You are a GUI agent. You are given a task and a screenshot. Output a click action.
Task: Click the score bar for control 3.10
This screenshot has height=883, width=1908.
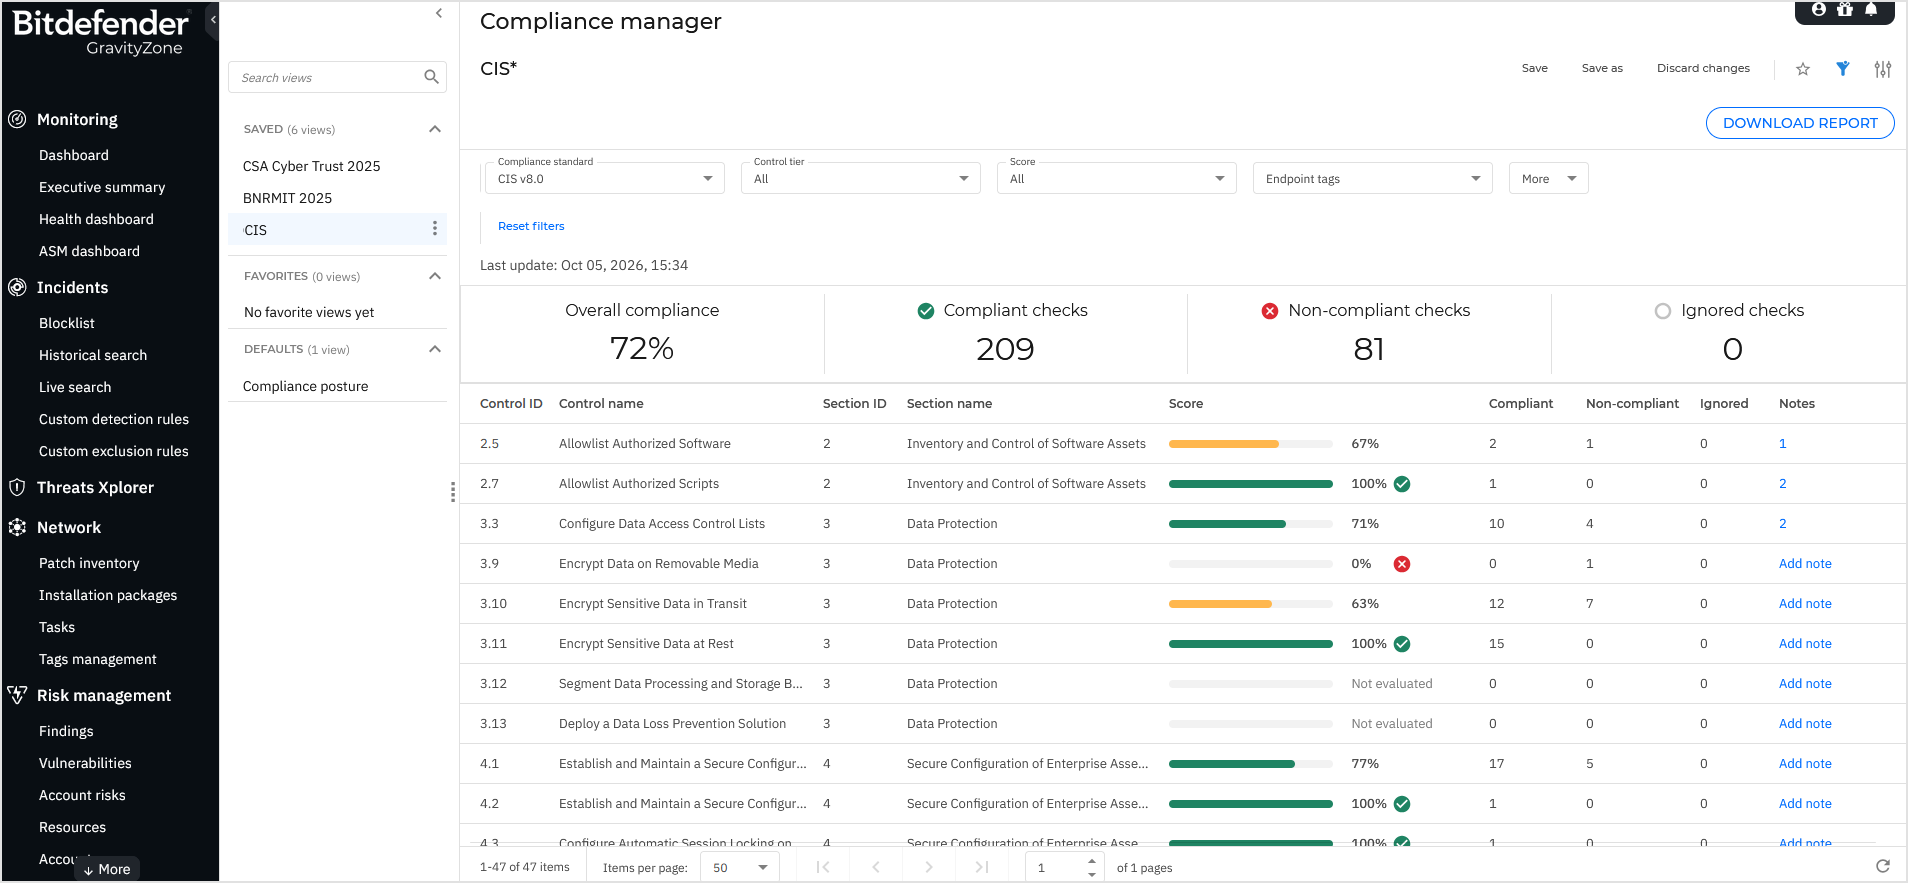(x=1250, y=603)
